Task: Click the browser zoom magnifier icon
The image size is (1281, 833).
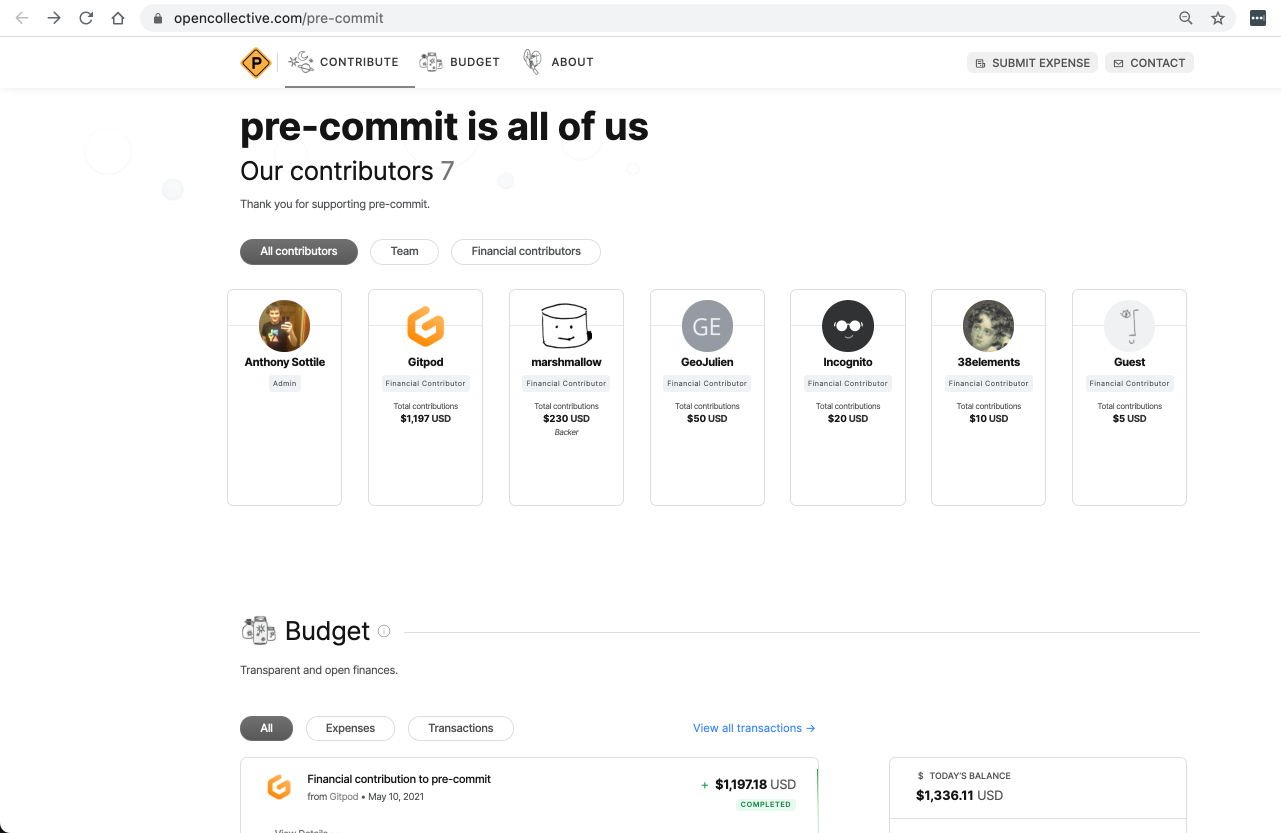Action: point(1185,18)
